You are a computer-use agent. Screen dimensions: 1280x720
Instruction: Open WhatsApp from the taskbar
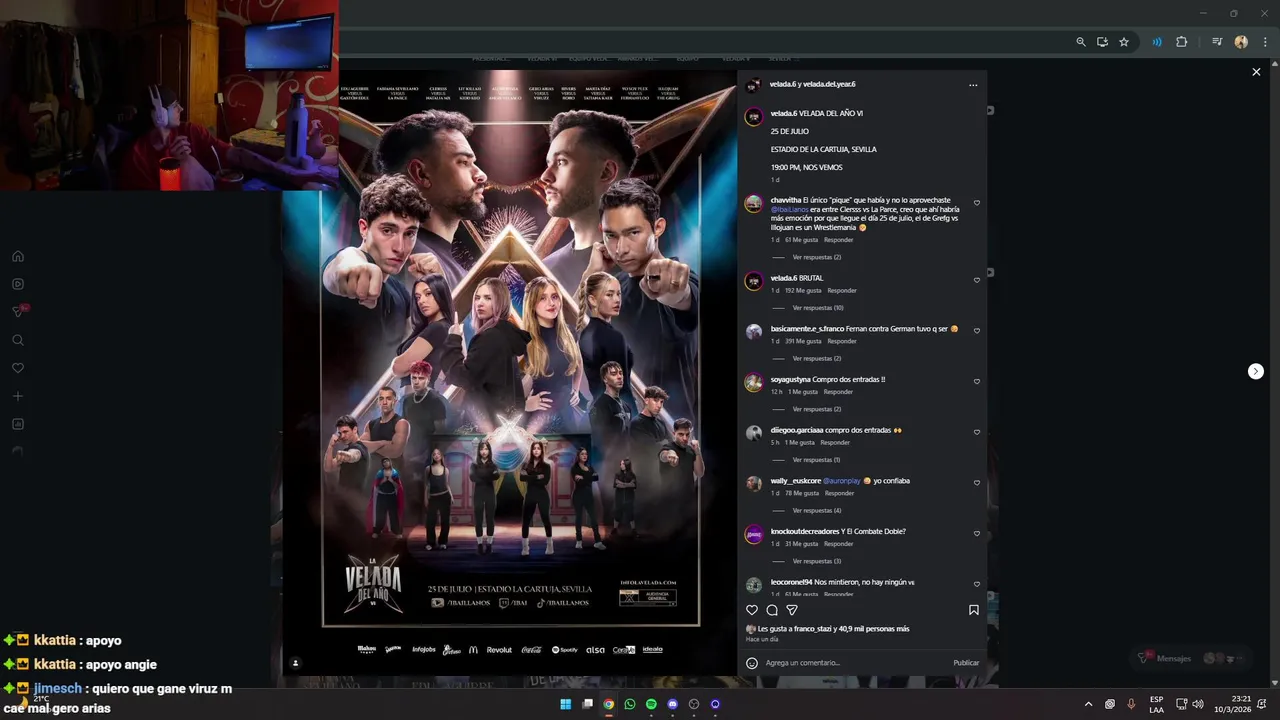coord(630,704)
